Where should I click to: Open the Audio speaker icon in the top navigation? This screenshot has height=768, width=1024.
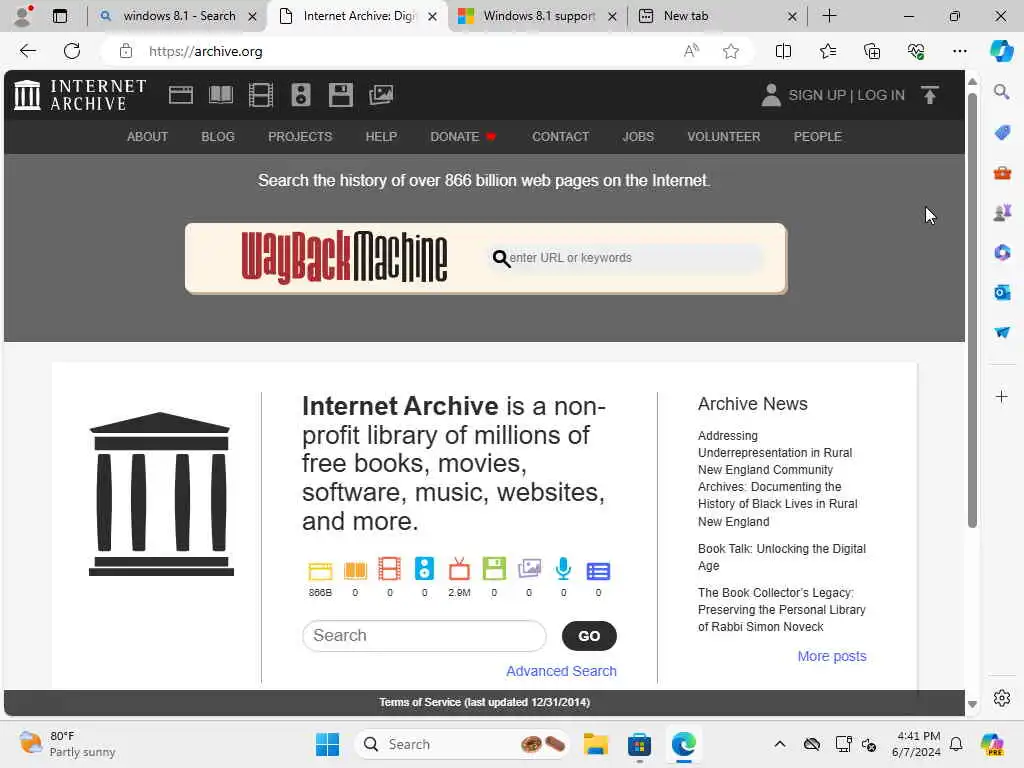pyautogui.click(x=300, y=95)
